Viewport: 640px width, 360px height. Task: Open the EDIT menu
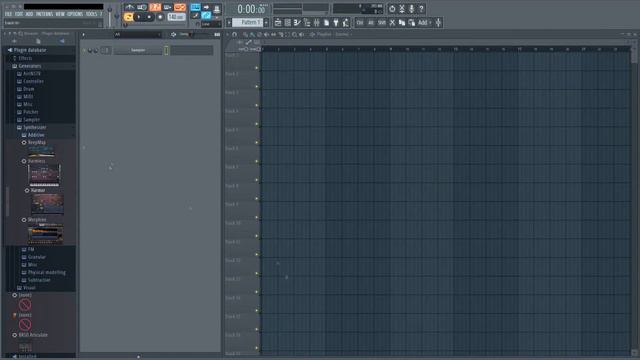pyautogui.click(x=19, y=14)
